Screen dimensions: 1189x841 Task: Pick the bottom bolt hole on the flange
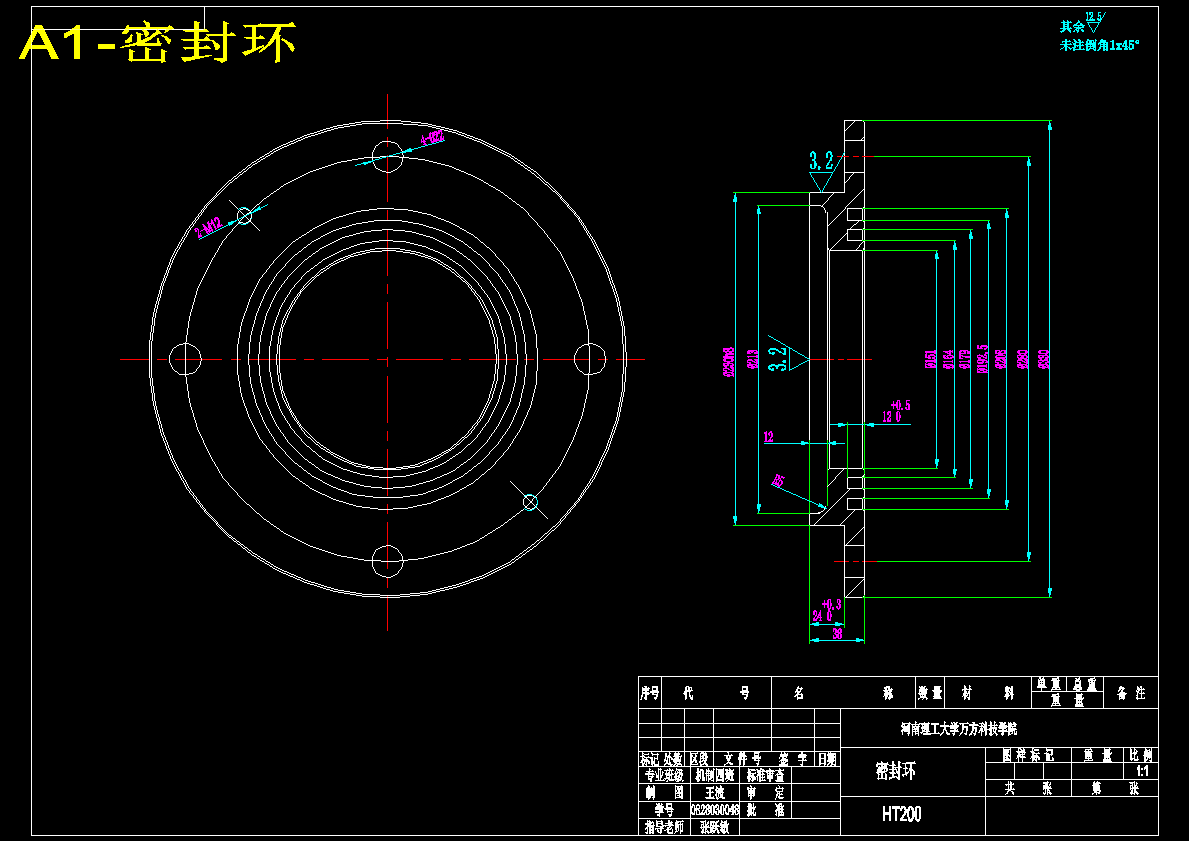tap(387, 560)
